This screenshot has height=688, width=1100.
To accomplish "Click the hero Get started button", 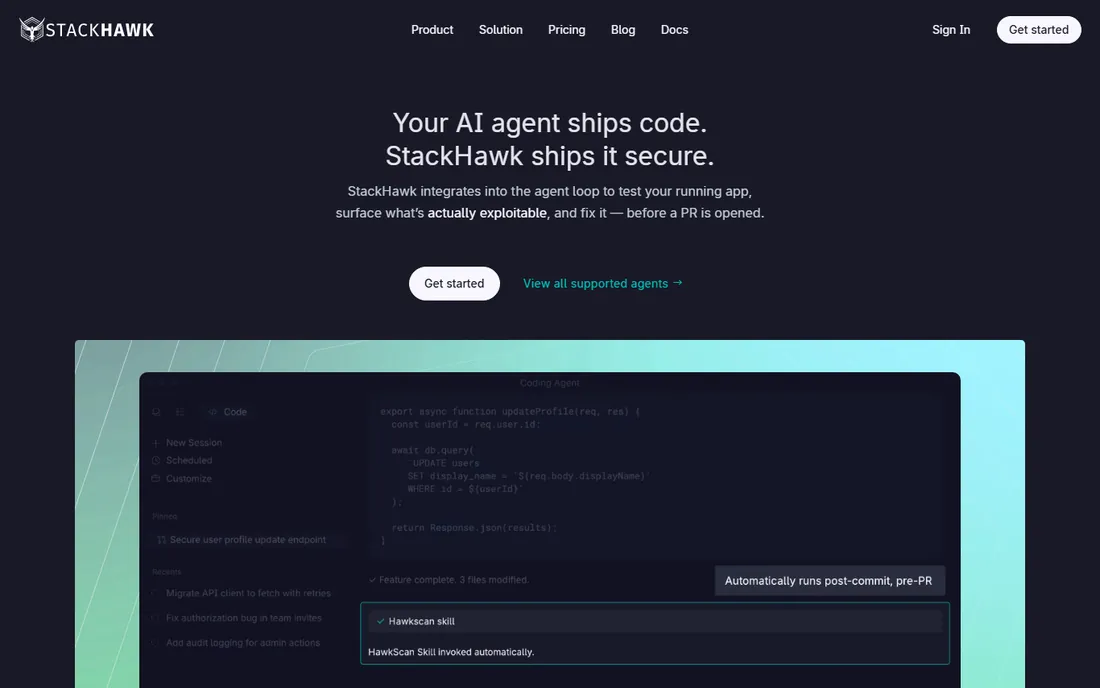I will point(454,283).
